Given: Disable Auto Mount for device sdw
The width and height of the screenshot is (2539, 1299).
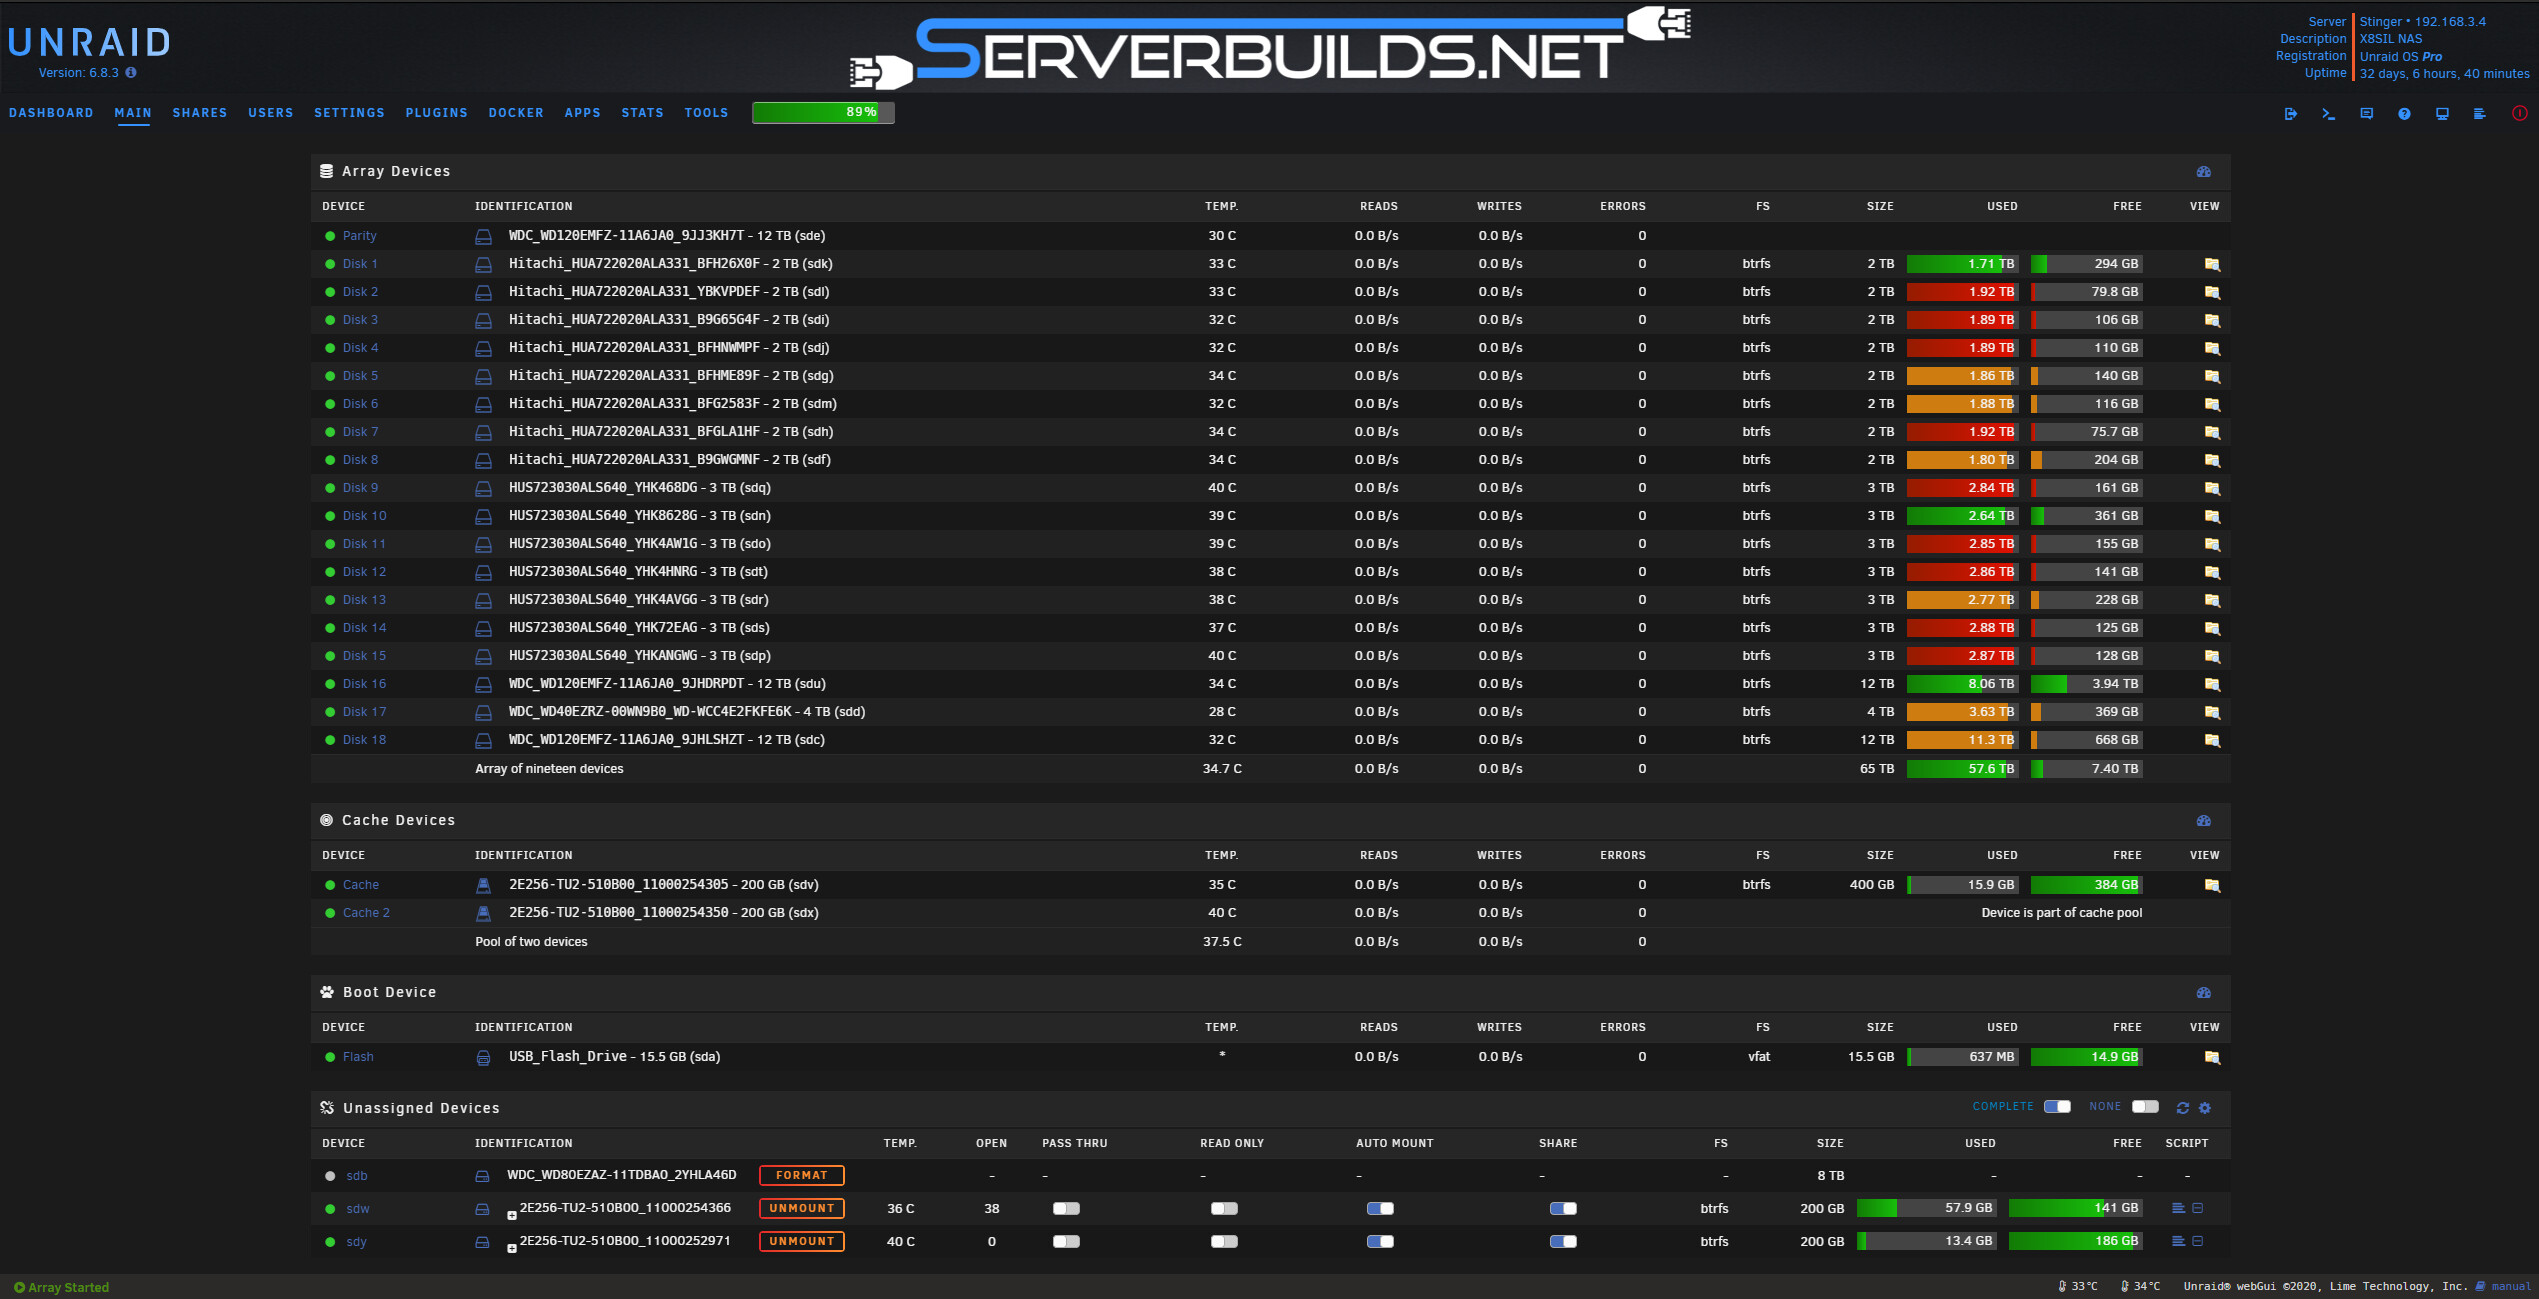Looking at the screenshot, I should click(x=1380, y=1209).
